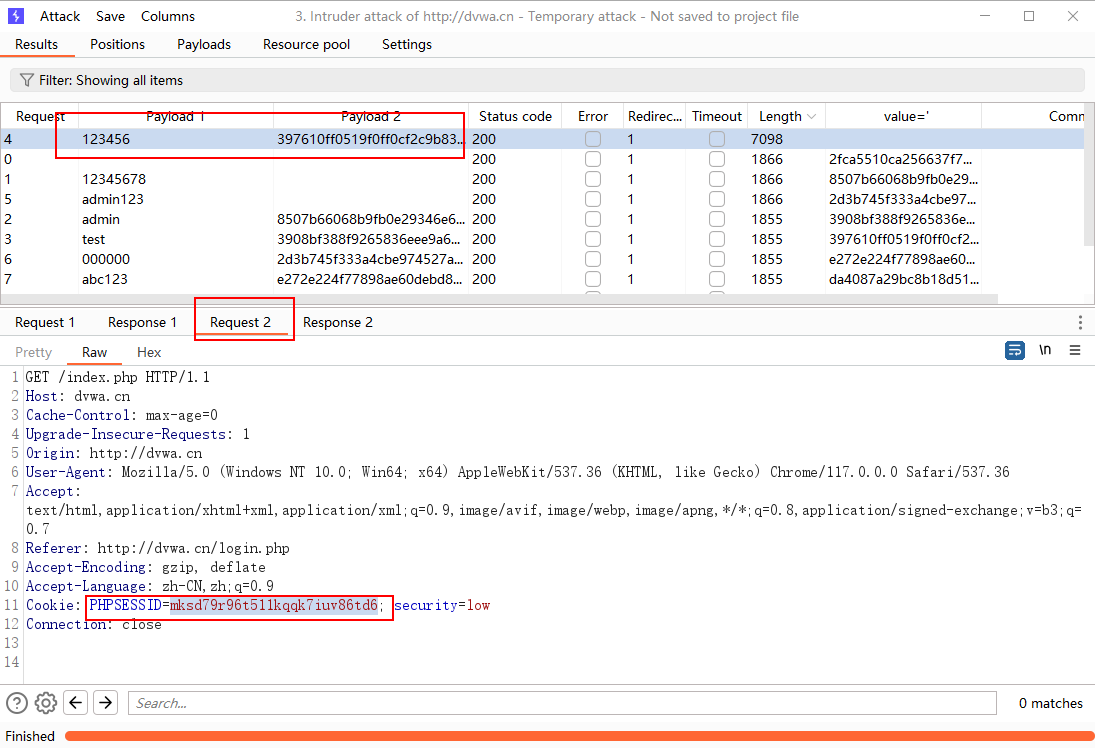
Task: Toggle the show non-printable characters \n icon
Action: click(x=1045, y=350)
